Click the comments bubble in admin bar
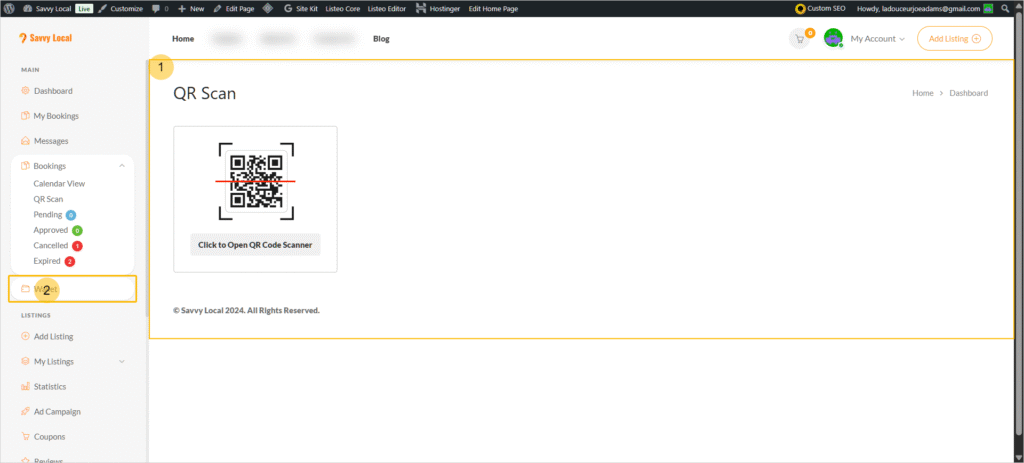This screenshot has width=1024, height=463. click(x=160, y=8)
